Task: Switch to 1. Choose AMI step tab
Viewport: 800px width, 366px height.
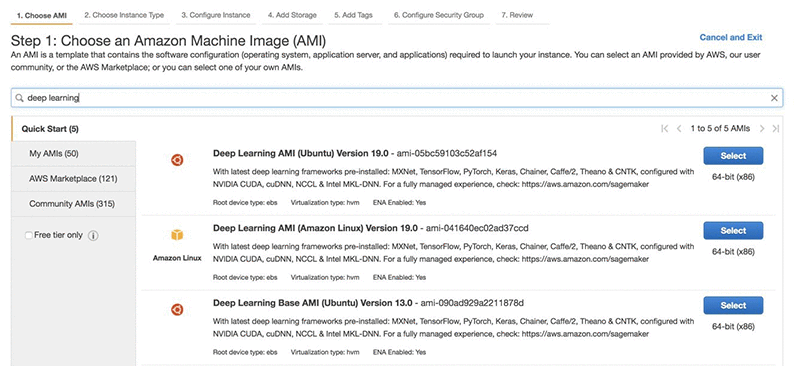Action: [x=42, y=15]
